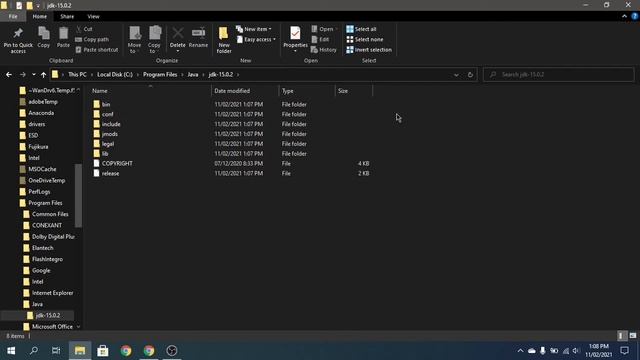Switch to the Home tab

pos(40,16)
